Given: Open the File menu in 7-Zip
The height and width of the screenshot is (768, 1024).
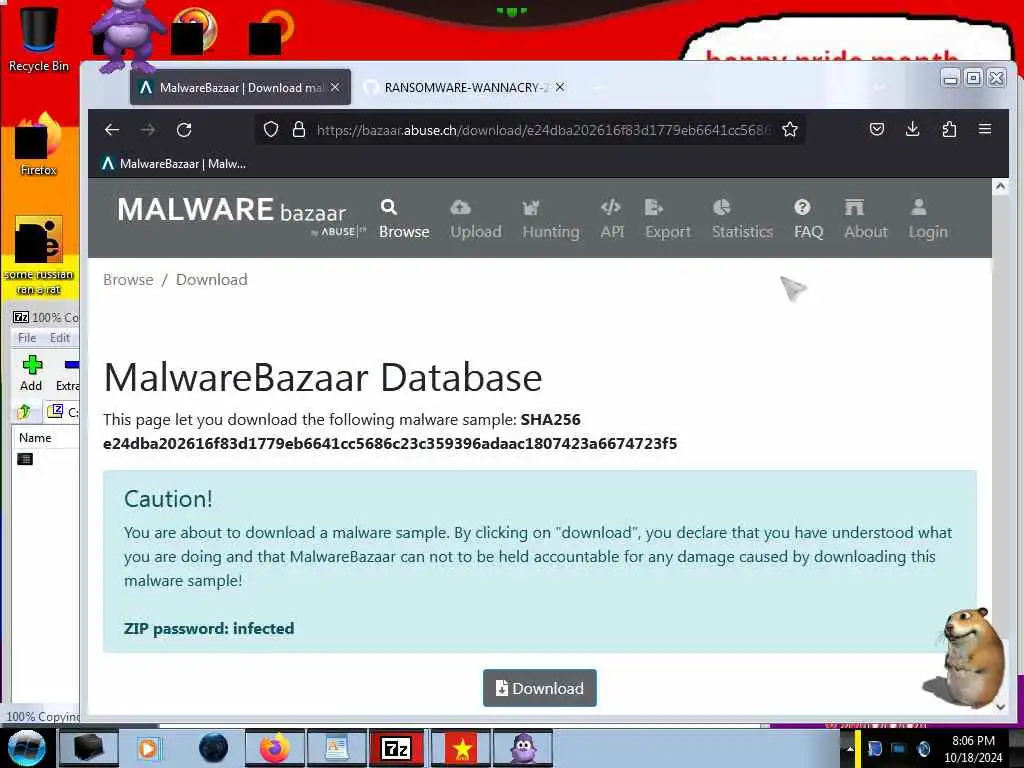Looking at the screenshot, I should tap(27, 338).
